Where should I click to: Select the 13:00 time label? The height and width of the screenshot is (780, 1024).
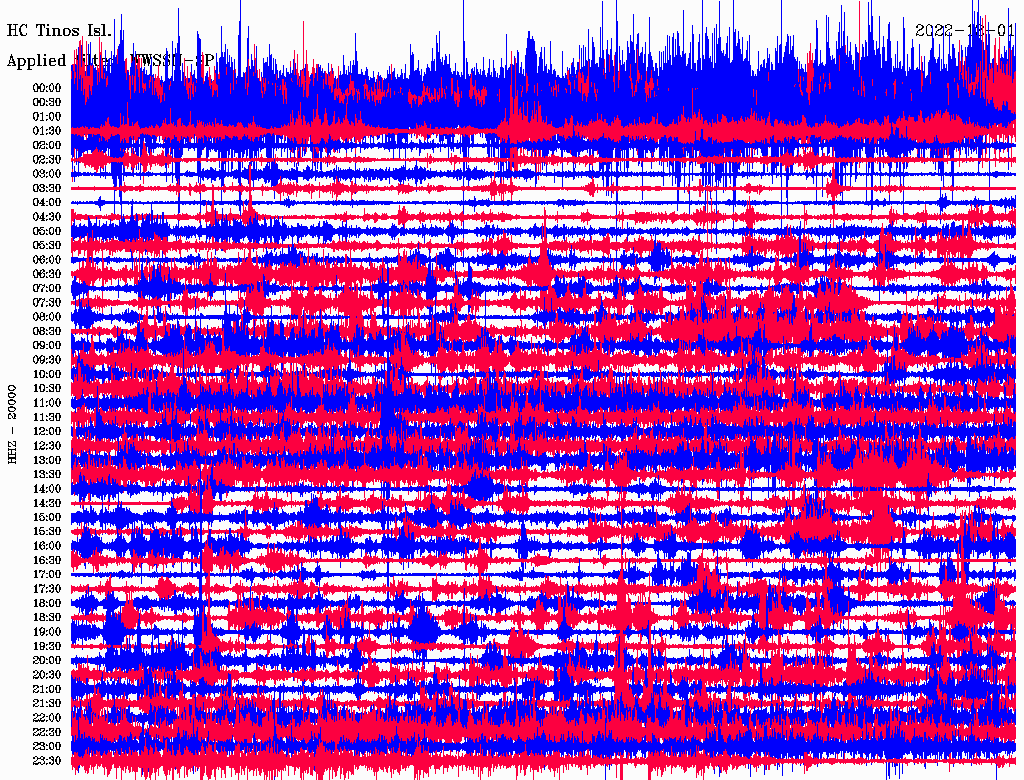[47, 461]
